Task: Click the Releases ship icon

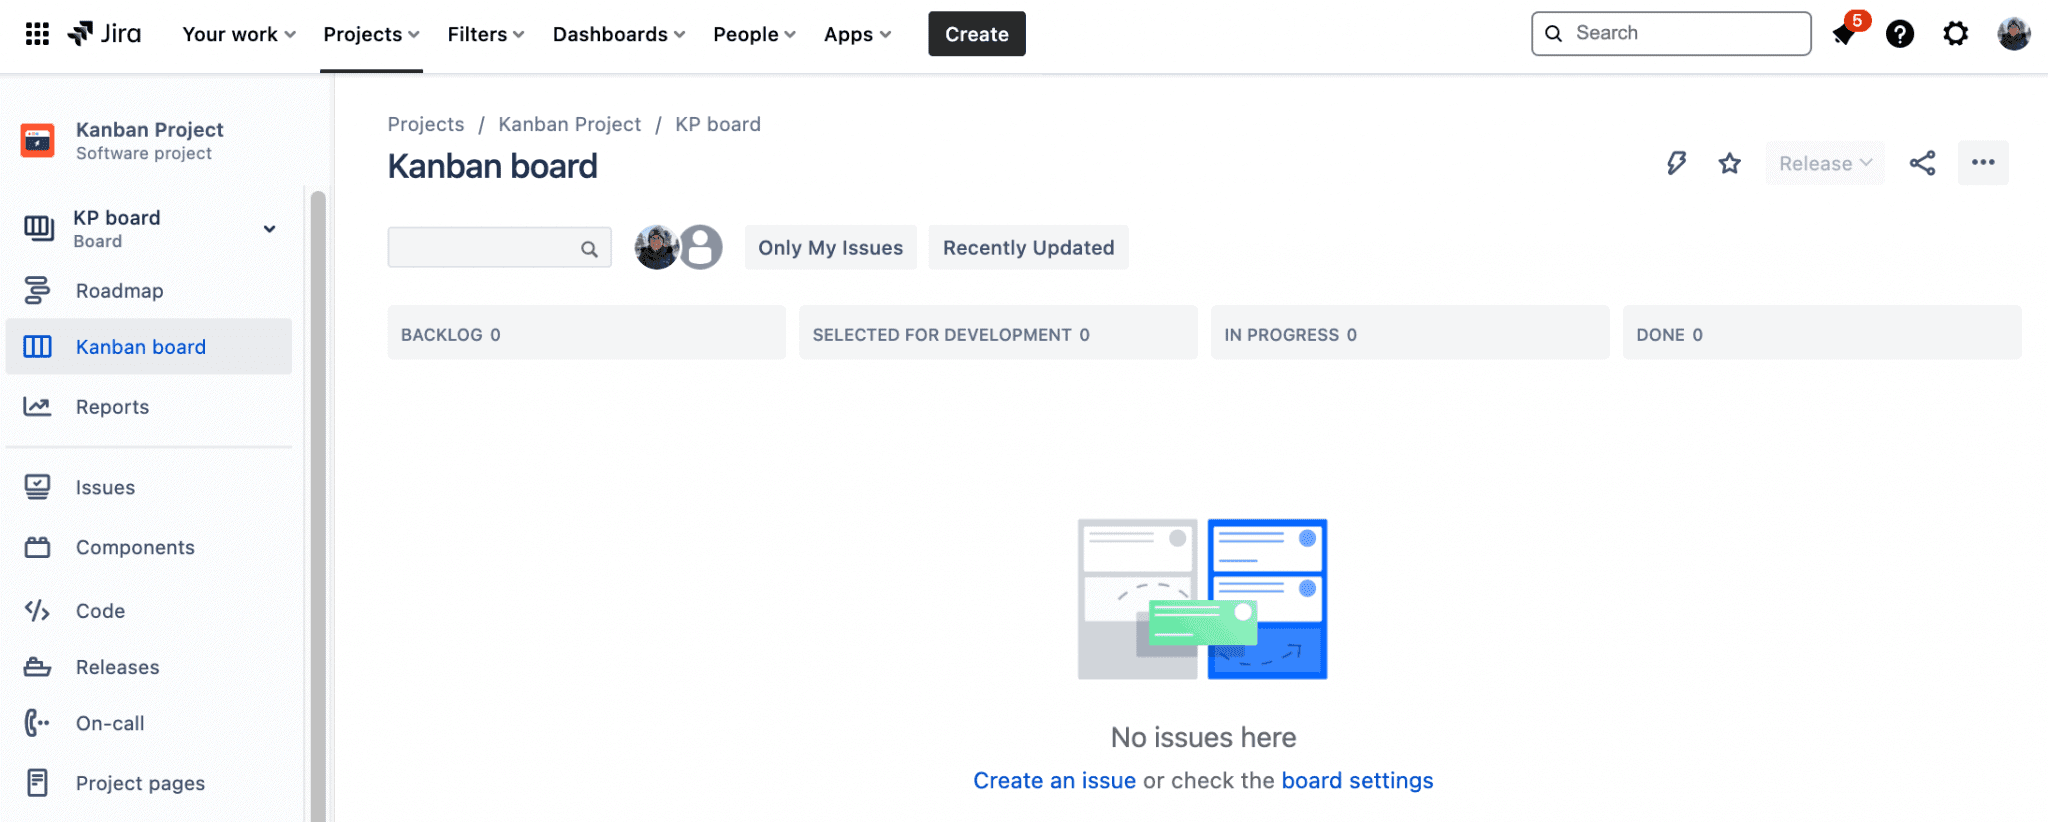Action: pos(37,667)
